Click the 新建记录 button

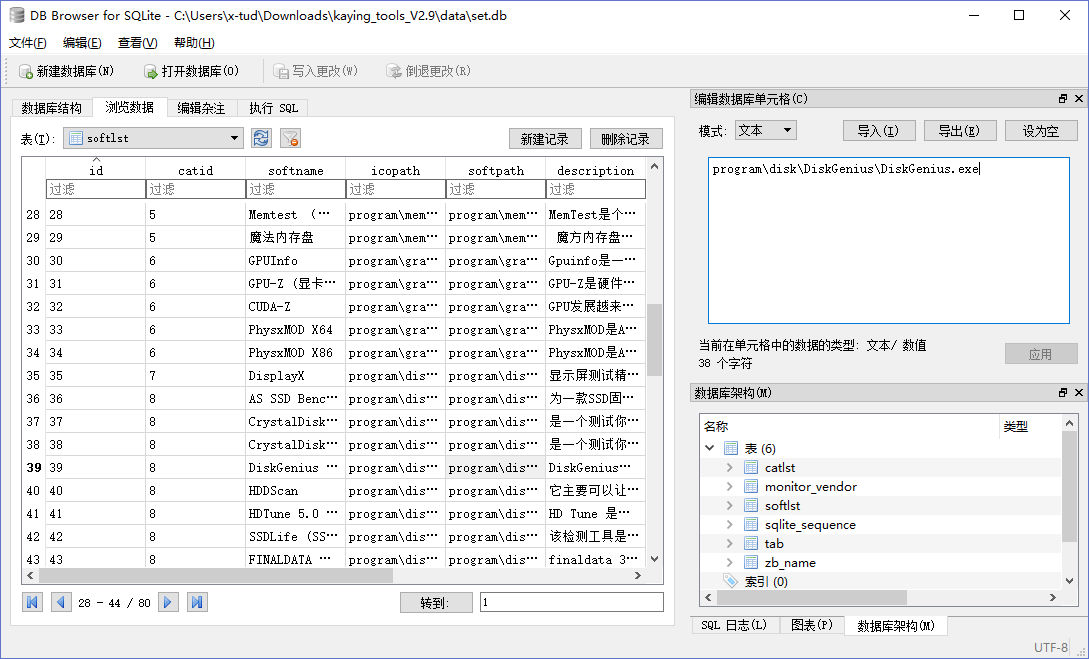pyautogui.click(x=544, y=139)
